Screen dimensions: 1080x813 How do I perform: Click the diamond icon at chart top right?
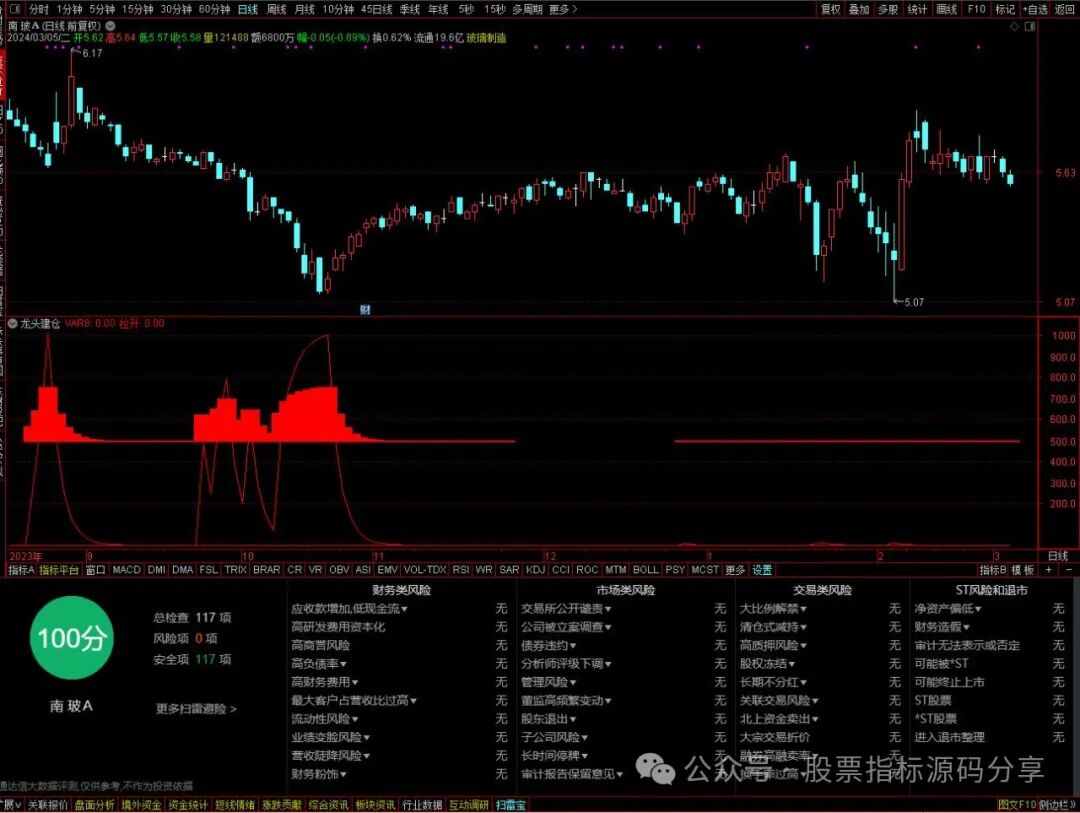1014,26
